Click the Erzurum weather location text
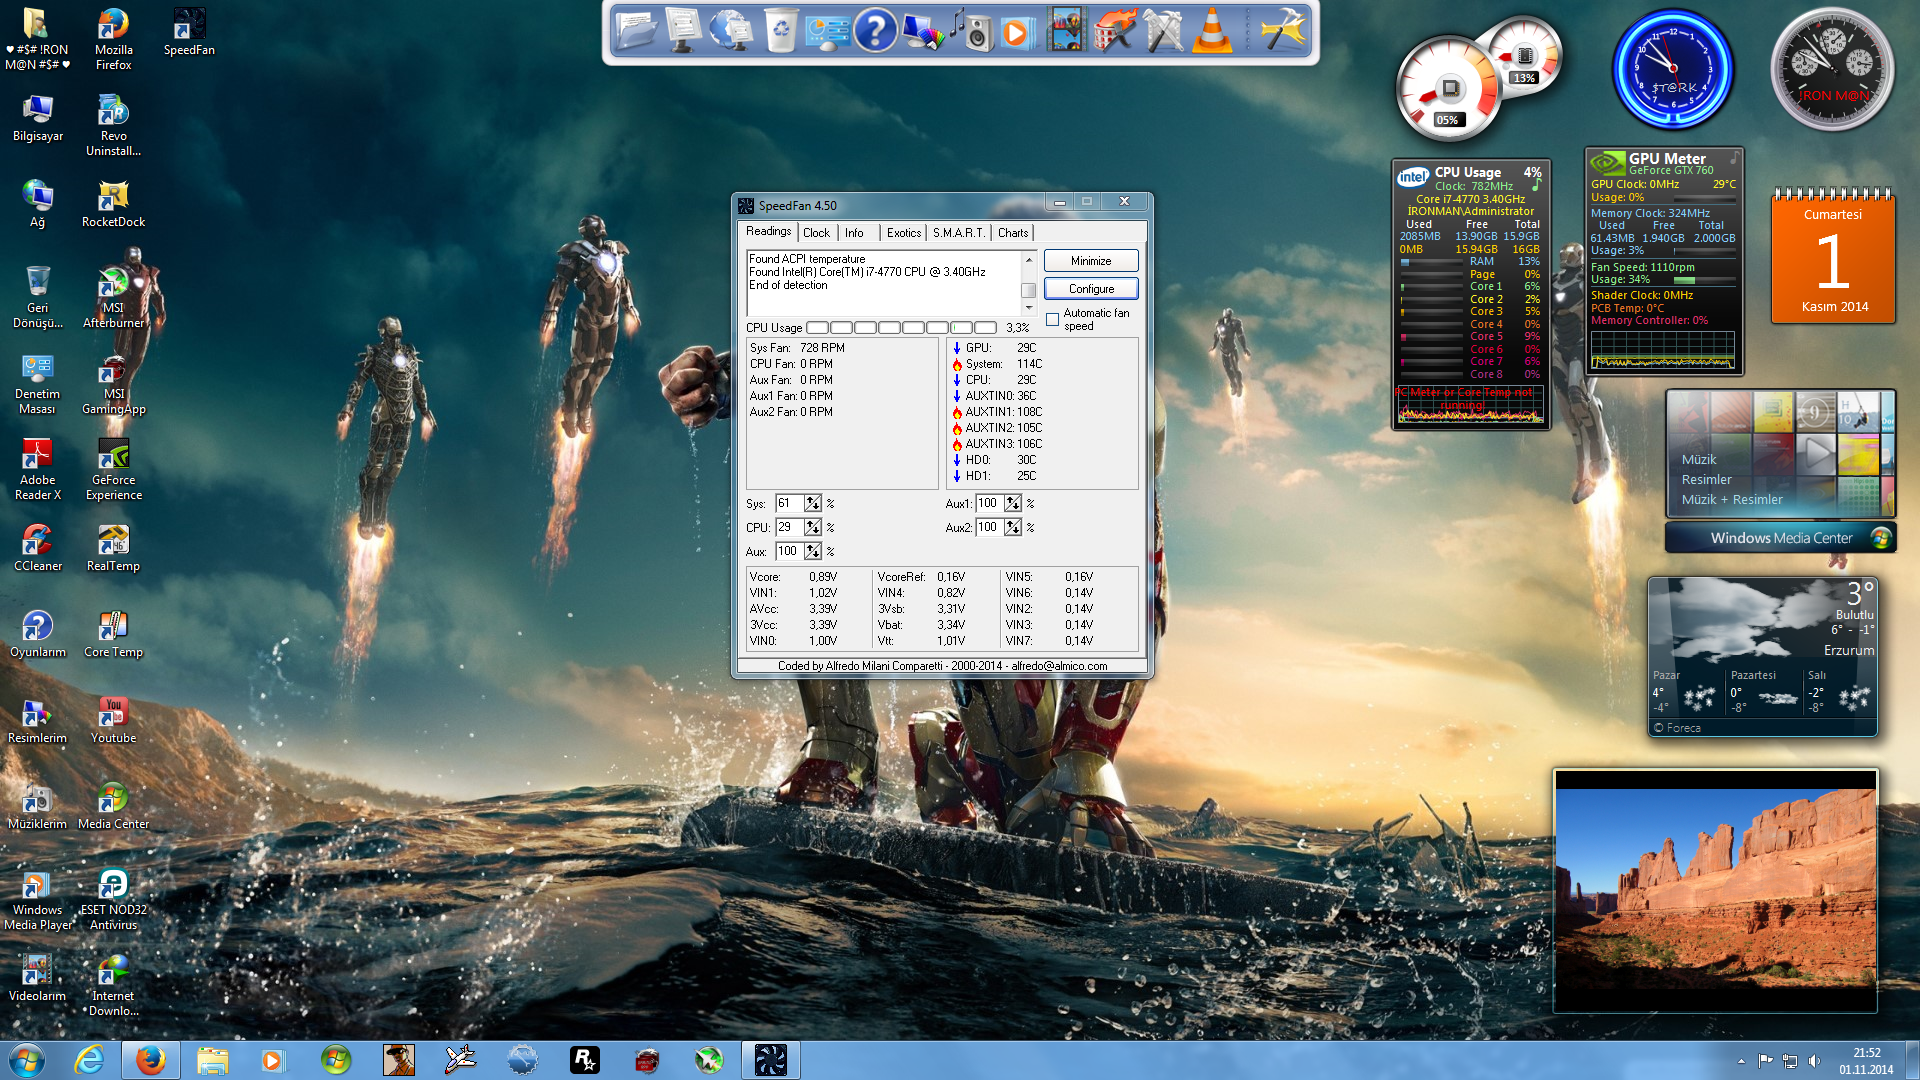The image size is (1920, 1080). click(1848, 651)
